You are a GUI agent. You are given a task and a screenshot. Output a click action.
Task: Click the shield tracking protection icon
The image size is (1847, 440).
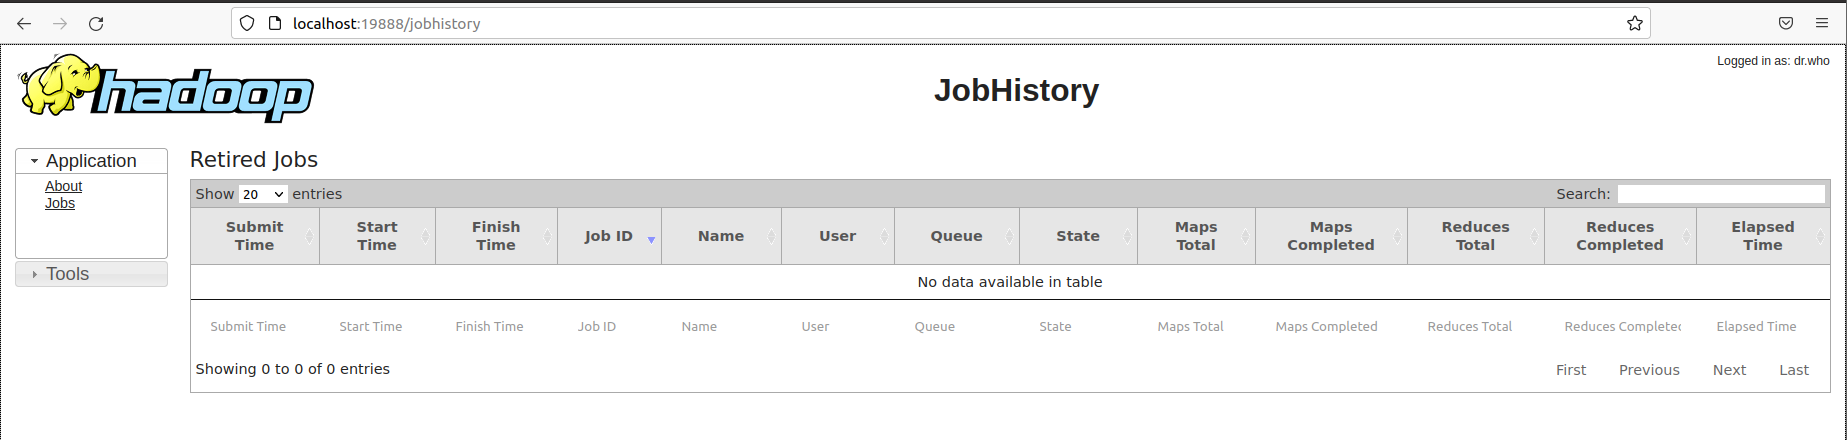(247, 23)
